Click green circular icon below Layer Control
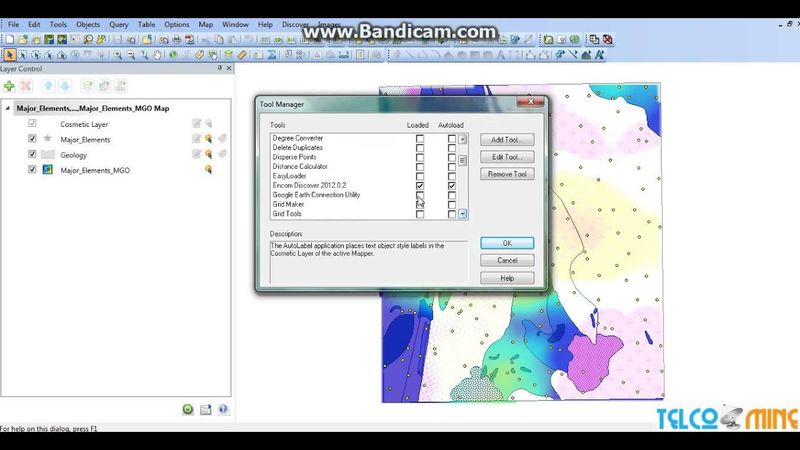The width and height of the screenshot is (800, 450). click(x=188, y=409)
